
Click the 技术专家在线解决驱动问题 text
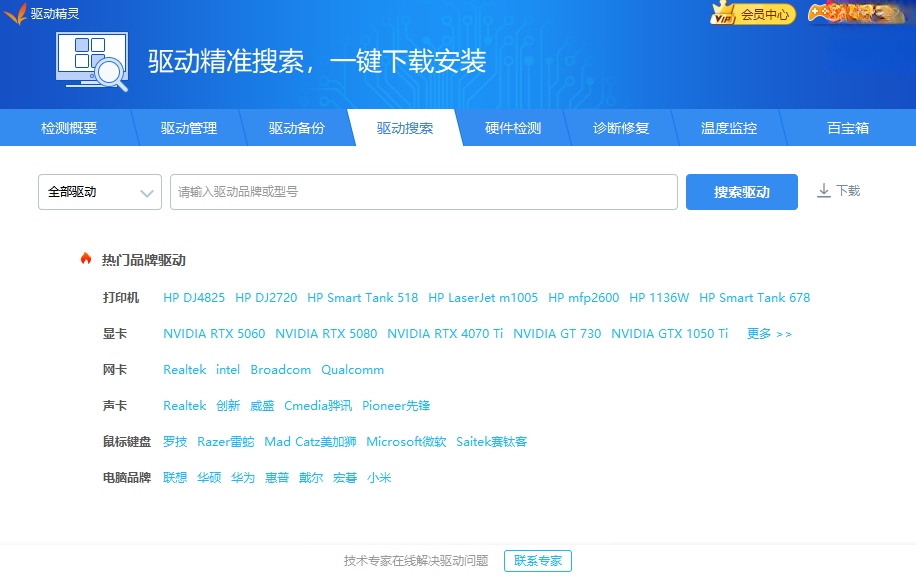[x=416, y=561]
